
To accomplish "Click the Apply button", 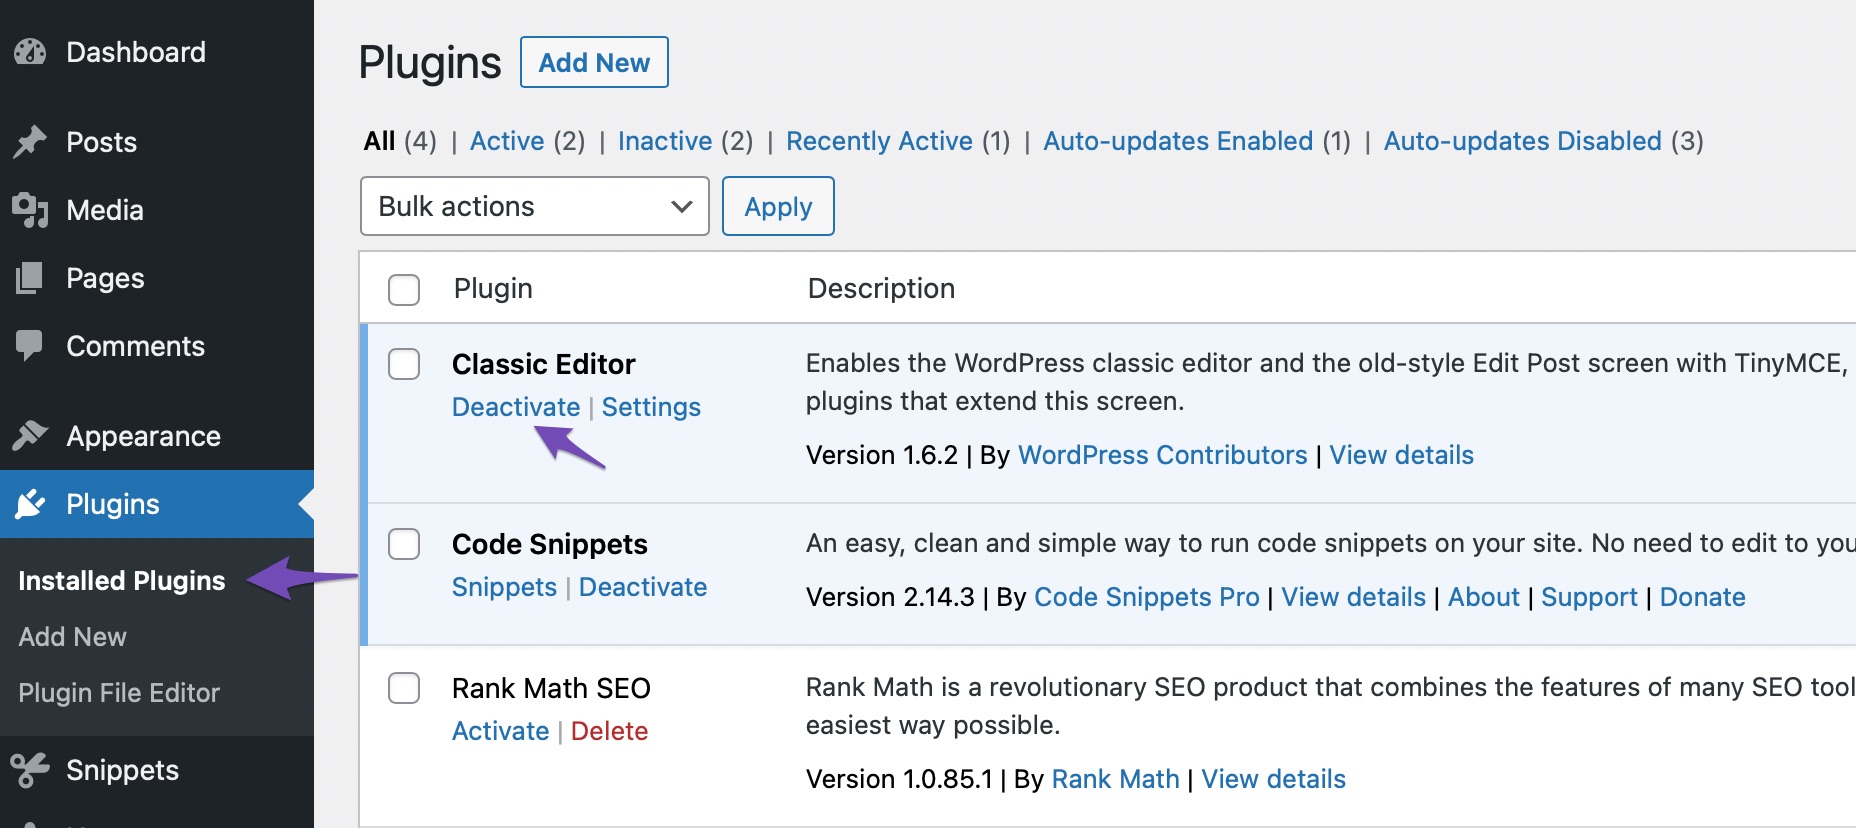I will [x=778, y=206].
